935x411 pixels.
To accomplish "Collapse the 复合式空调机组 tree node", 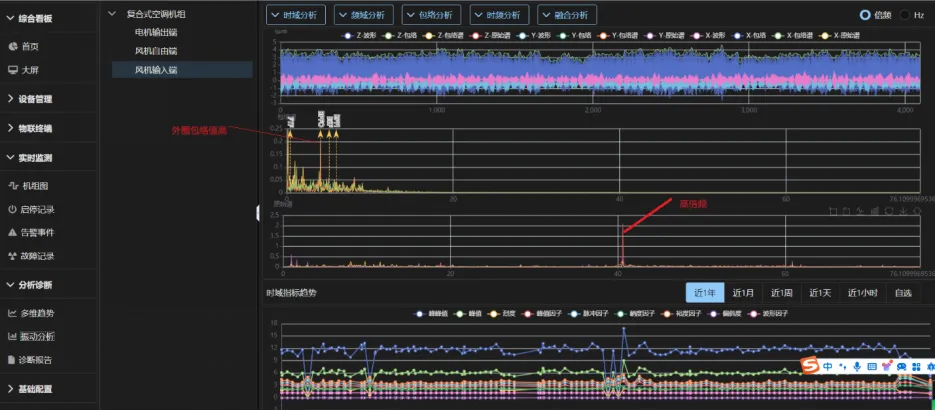I will pos(112,13).
